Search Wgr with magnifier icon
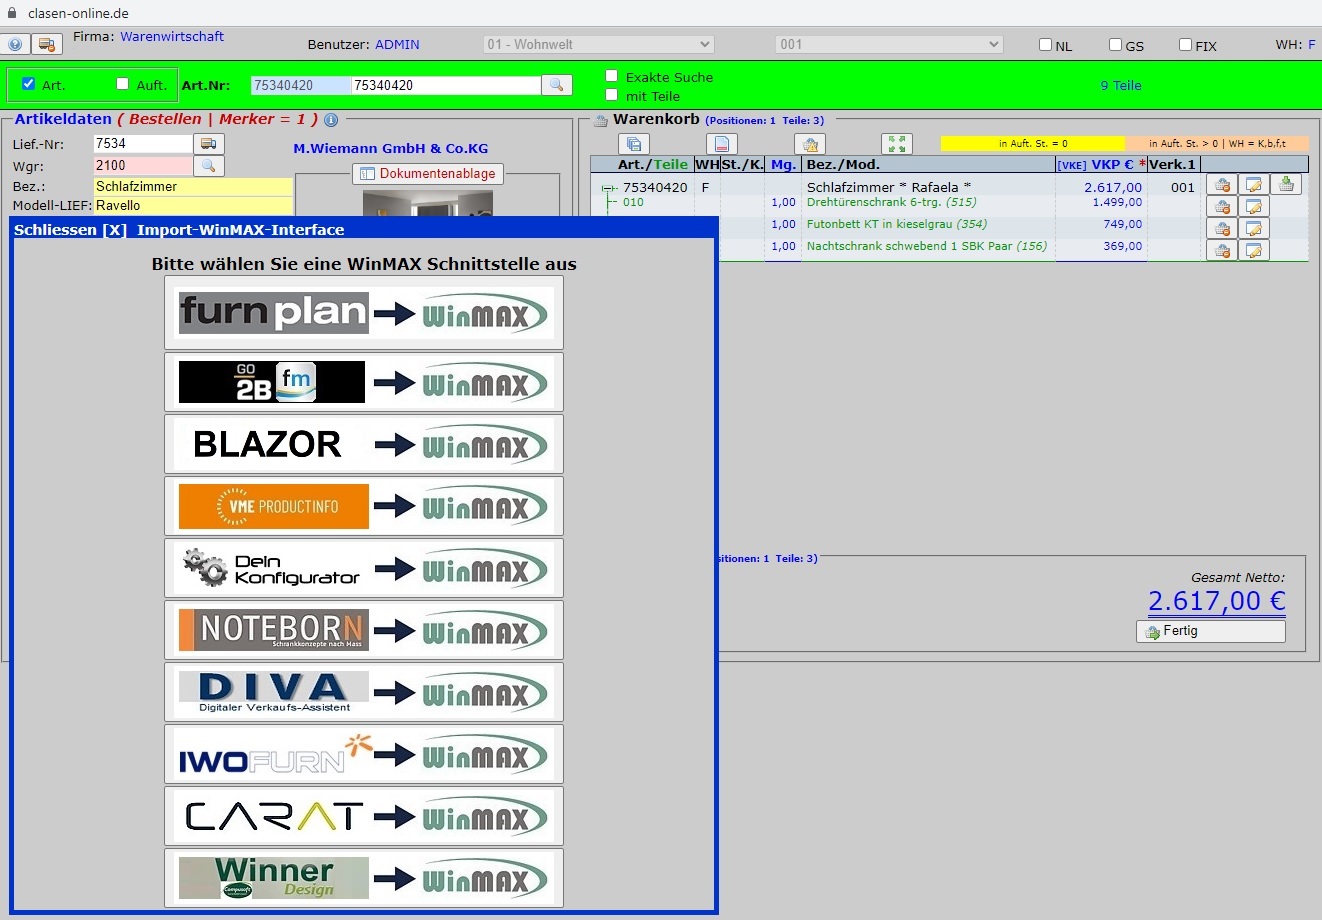 click(209, 165)
